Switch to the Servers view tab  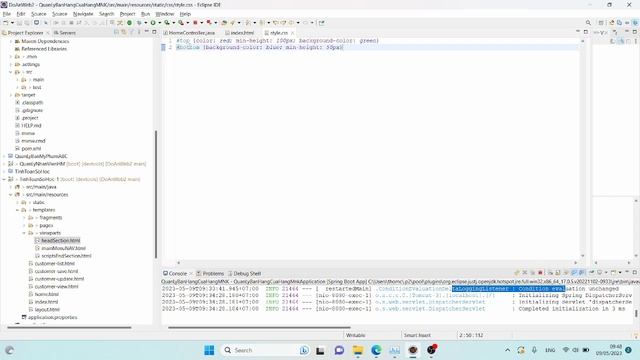pyautogui.click(x=64, y=33)
